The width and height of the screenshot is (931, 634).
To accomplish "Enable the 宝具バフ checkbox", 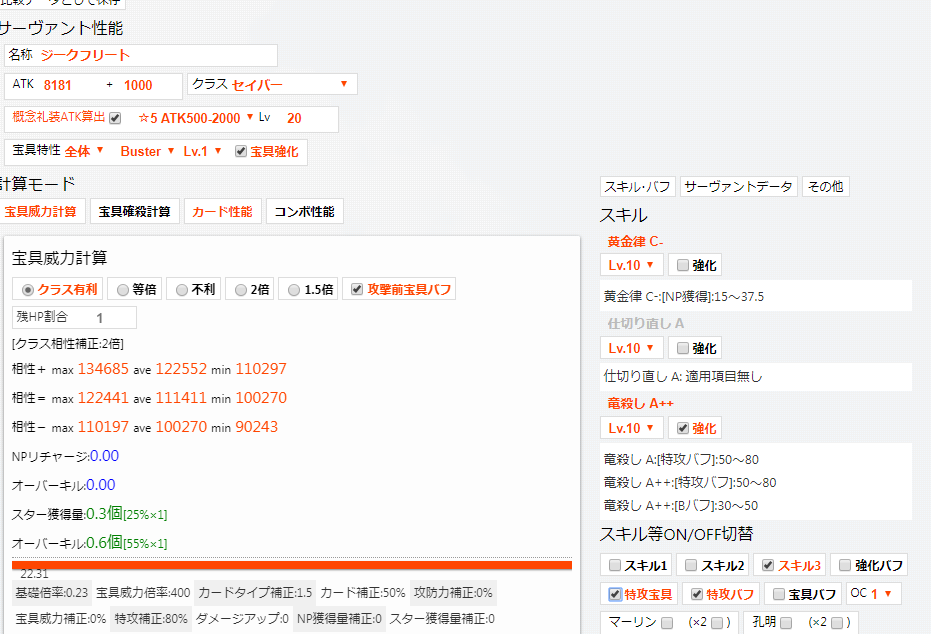I will pyautogui.click(x=779, y=594).
